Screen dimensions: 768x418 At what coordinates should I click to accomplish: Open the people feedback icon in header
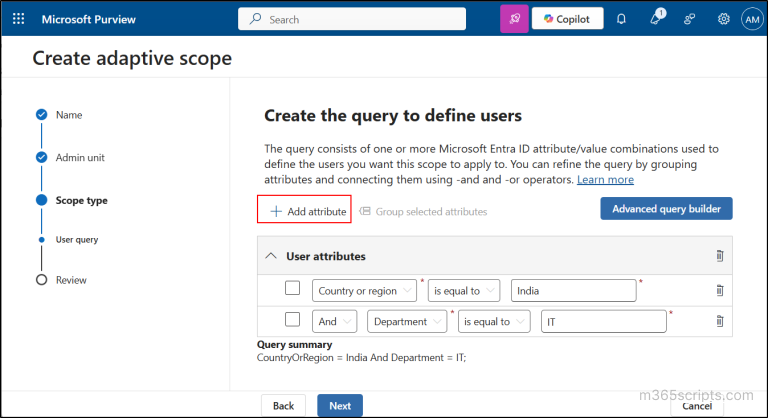(x=690, y=19)
